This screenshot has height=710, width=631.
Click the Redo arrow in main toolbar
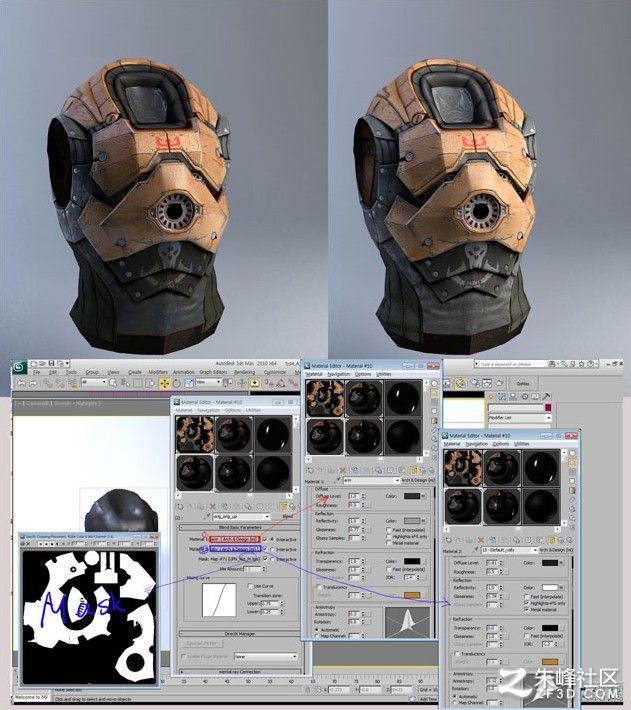[x=33, y=383]
